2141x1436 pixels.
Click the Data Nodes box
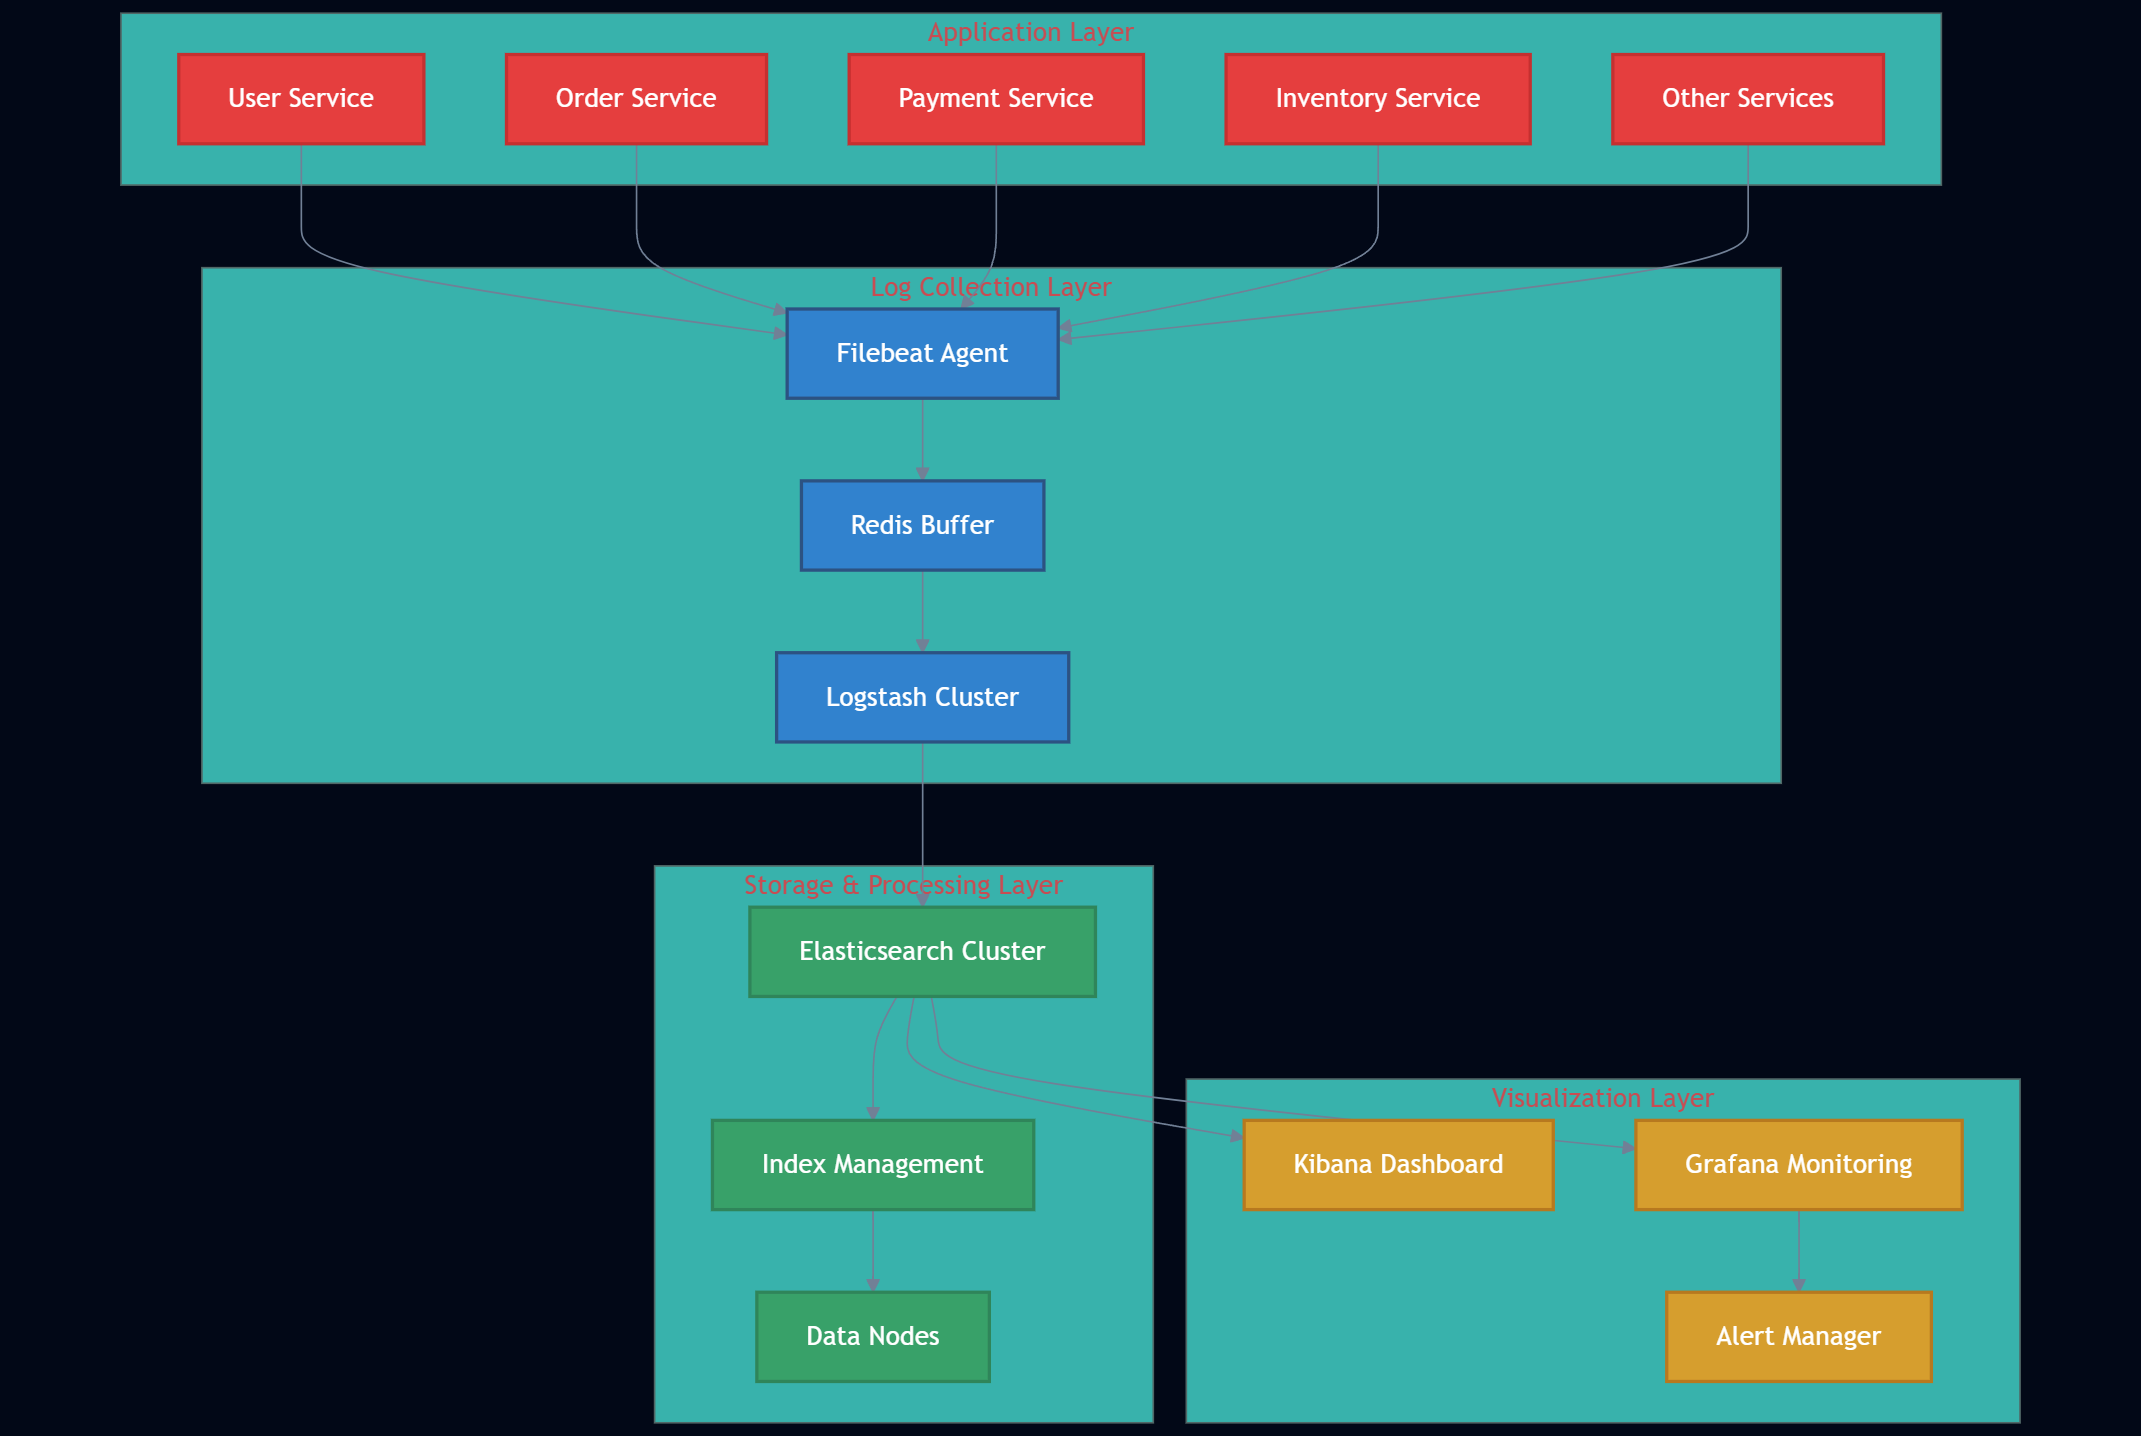point(872,1337)
